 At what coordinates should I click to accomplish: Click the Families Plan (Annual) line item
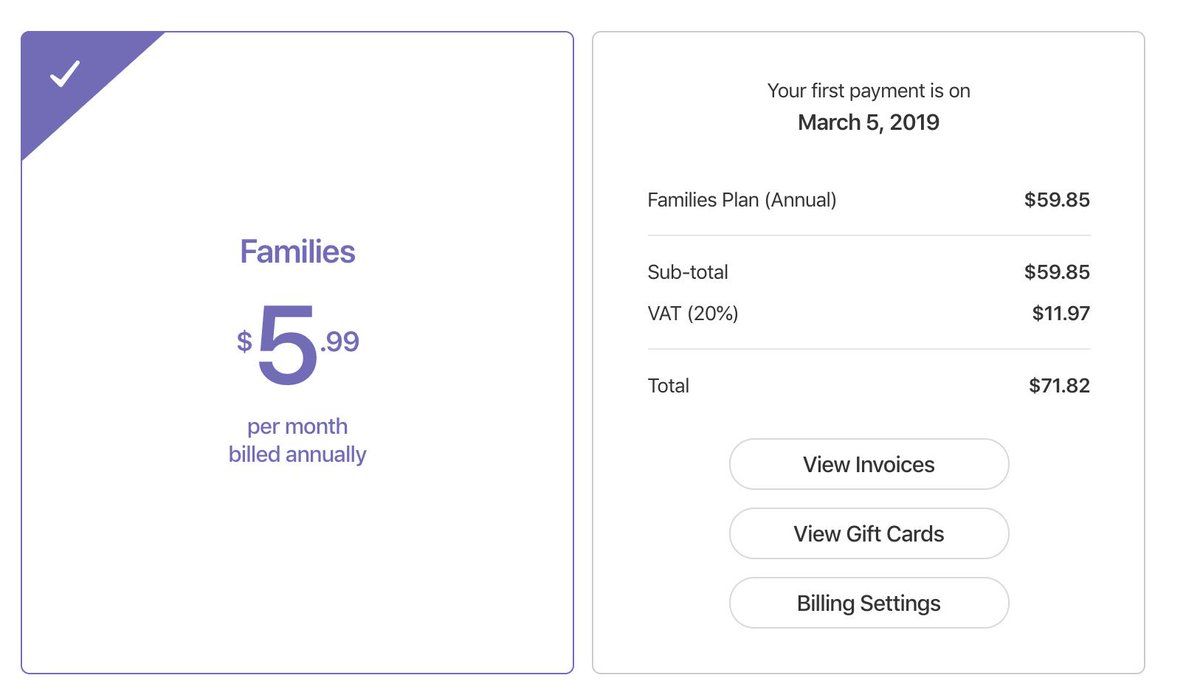[741, 200]
